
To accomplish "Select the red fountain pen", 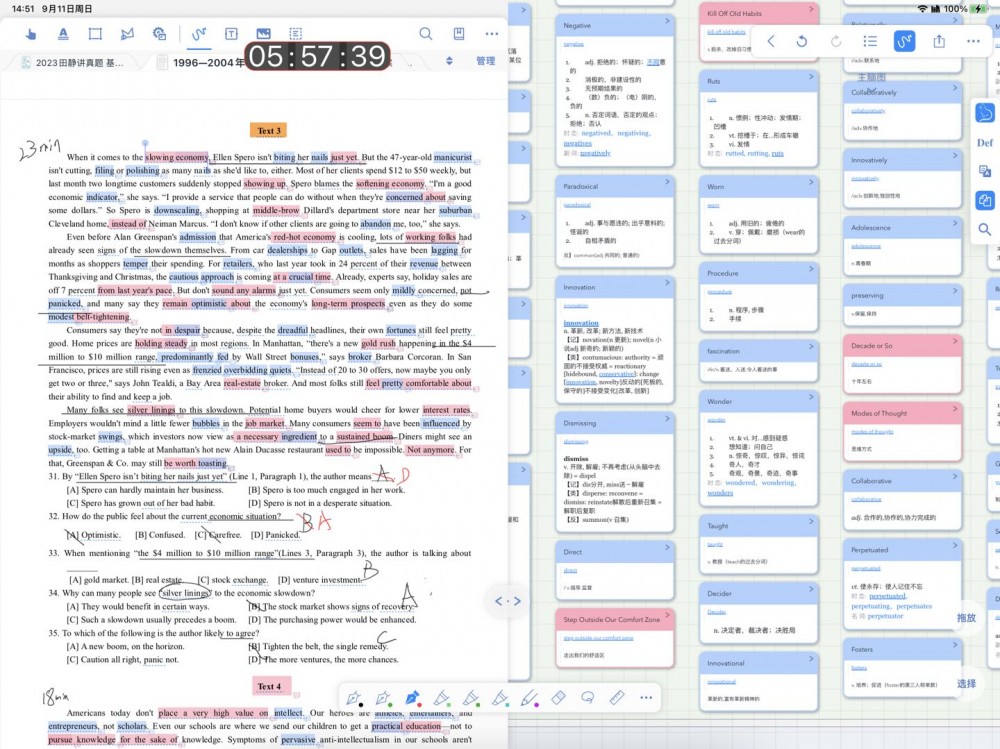I will (413, 698).
